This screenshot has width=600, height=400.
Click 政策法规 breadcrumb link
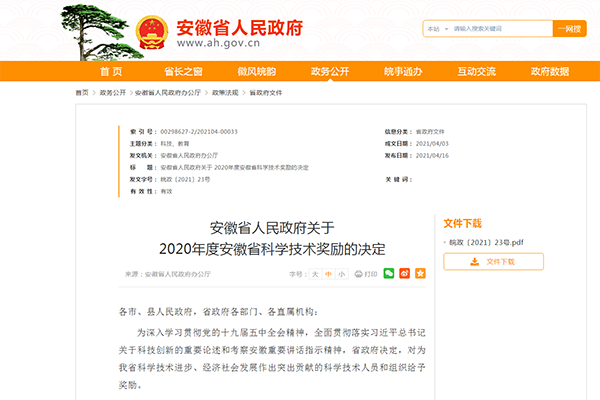click(224, 92)
